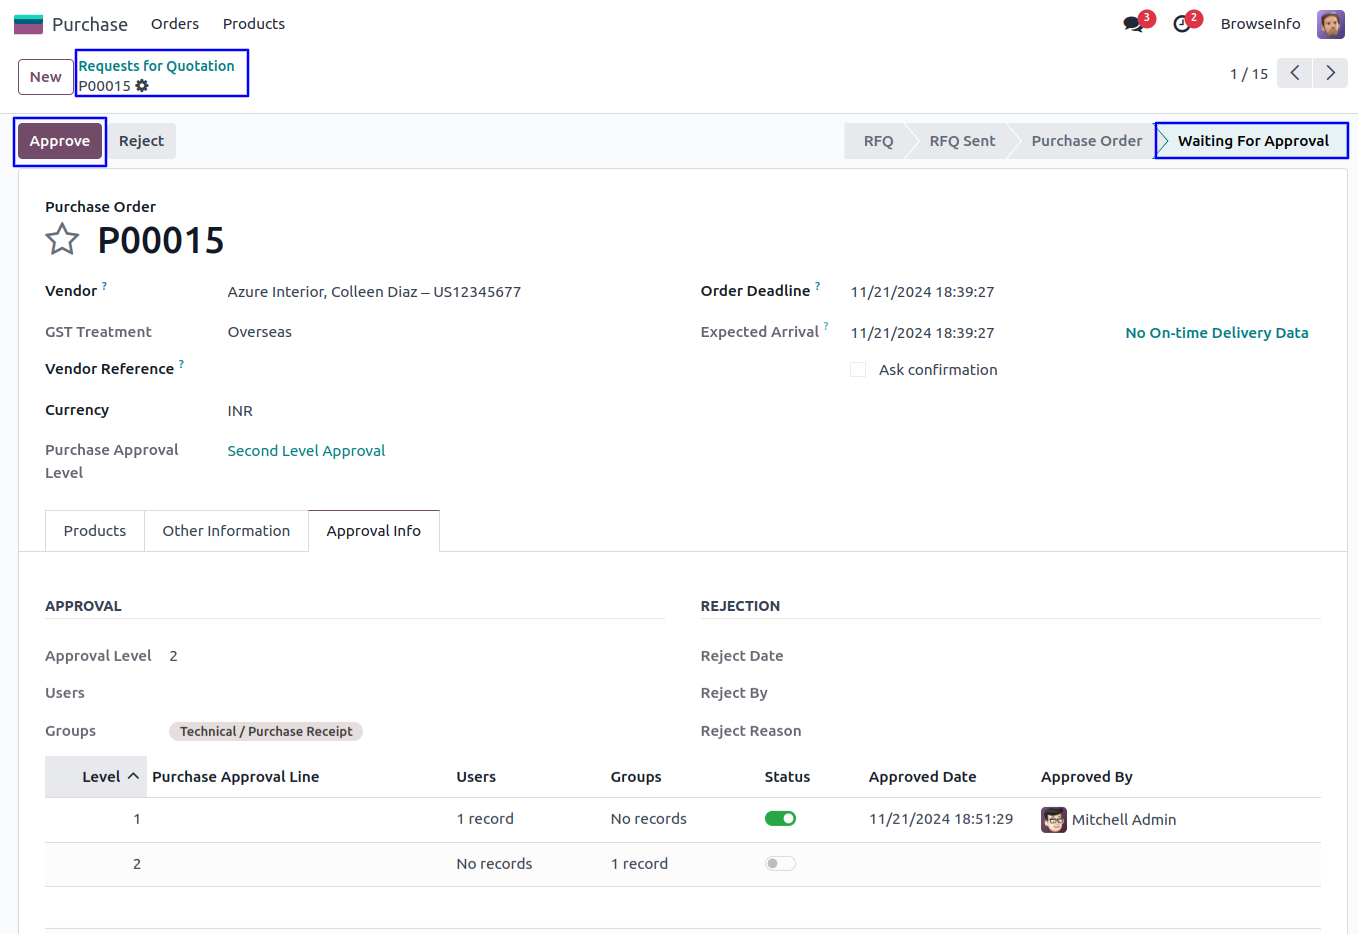
Task: Enable the Ask confirmation checkbox
Action: coord(858,370)
